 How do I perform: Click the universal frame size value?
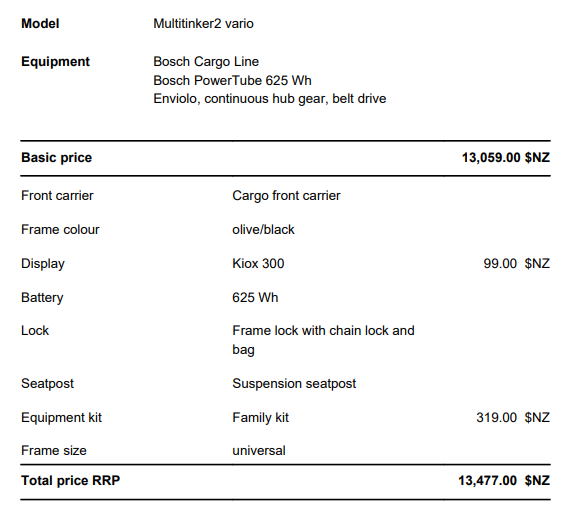(x=259, y=451)
